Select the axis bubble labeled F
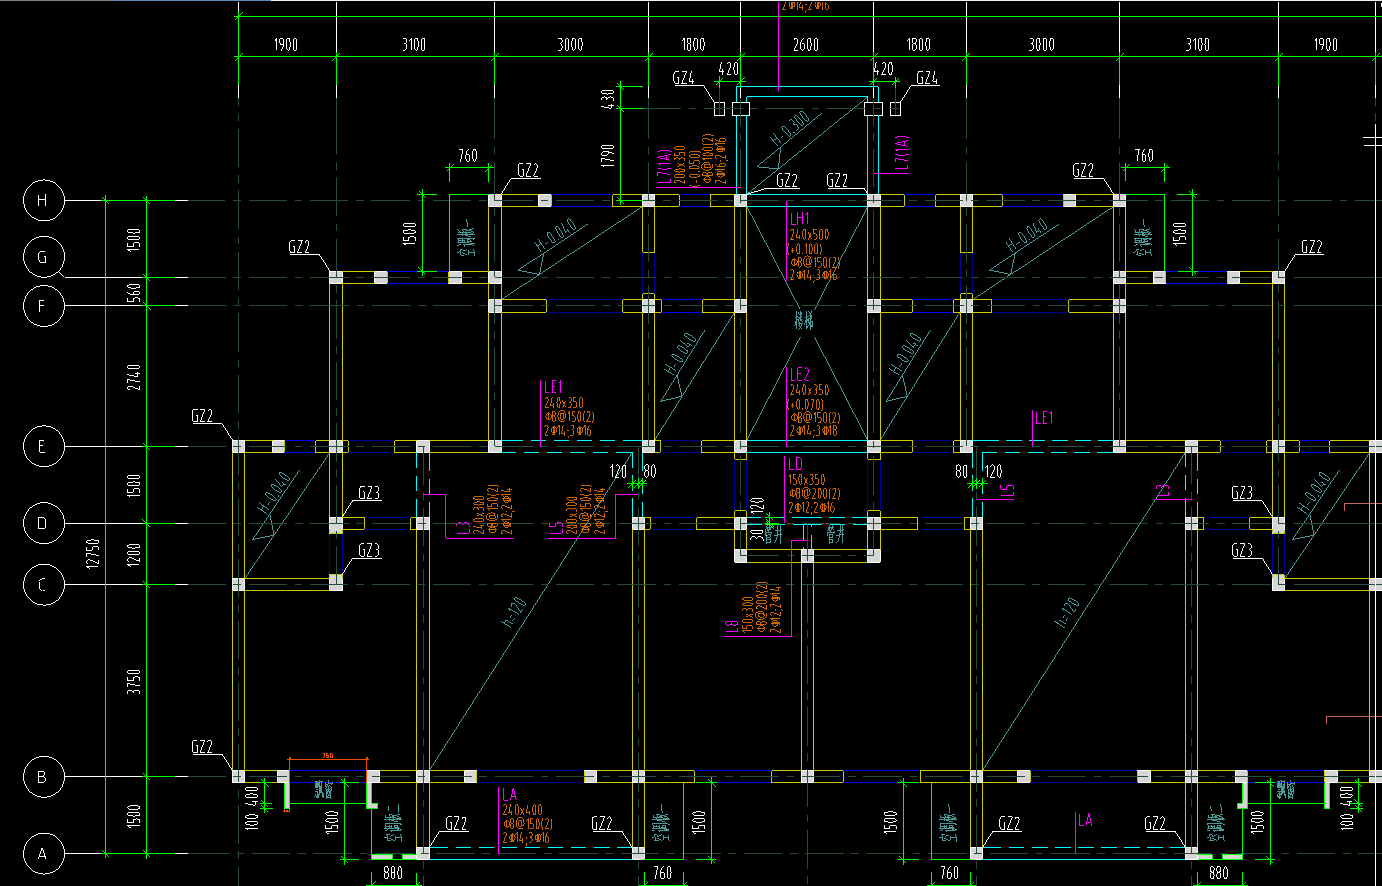 click(42, 305)
